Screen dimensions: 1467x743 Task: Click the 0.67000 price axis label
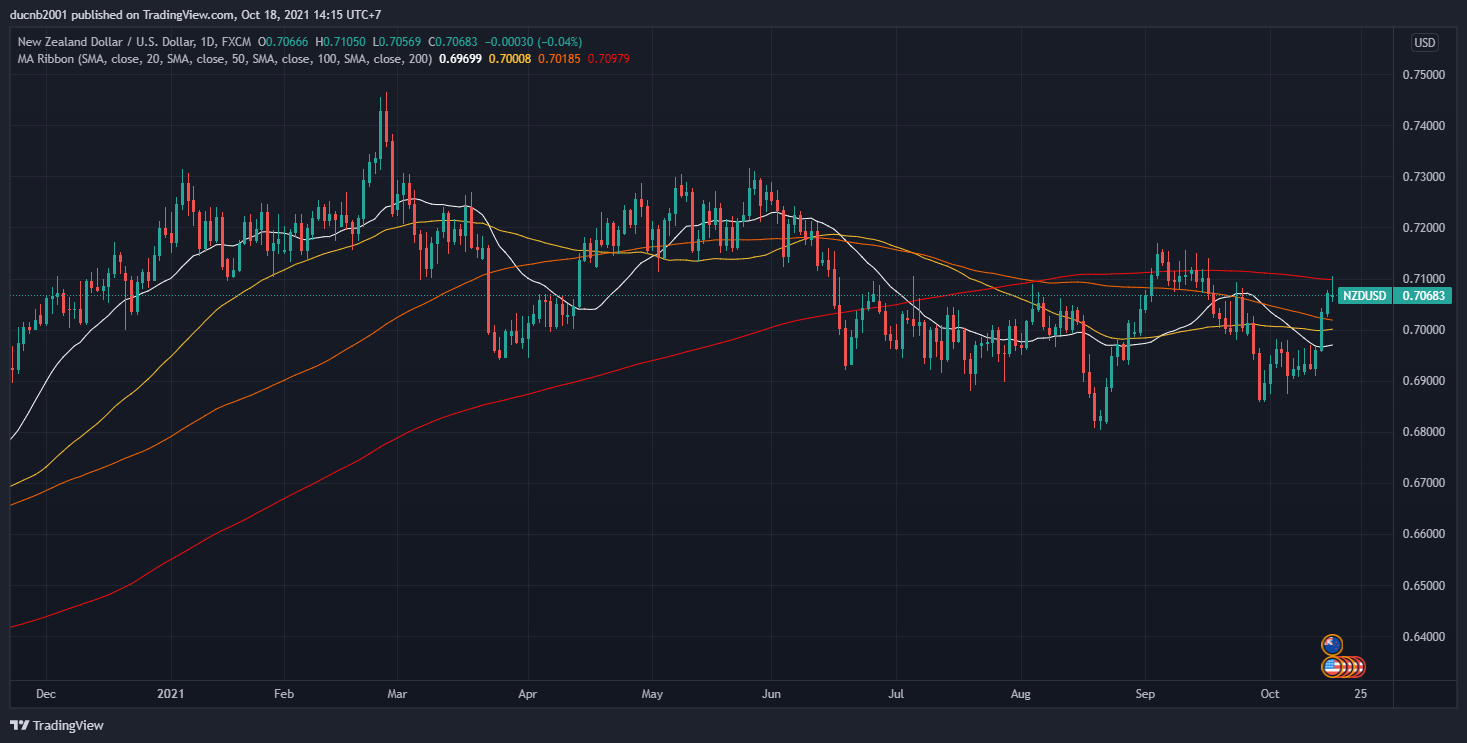1423,483
